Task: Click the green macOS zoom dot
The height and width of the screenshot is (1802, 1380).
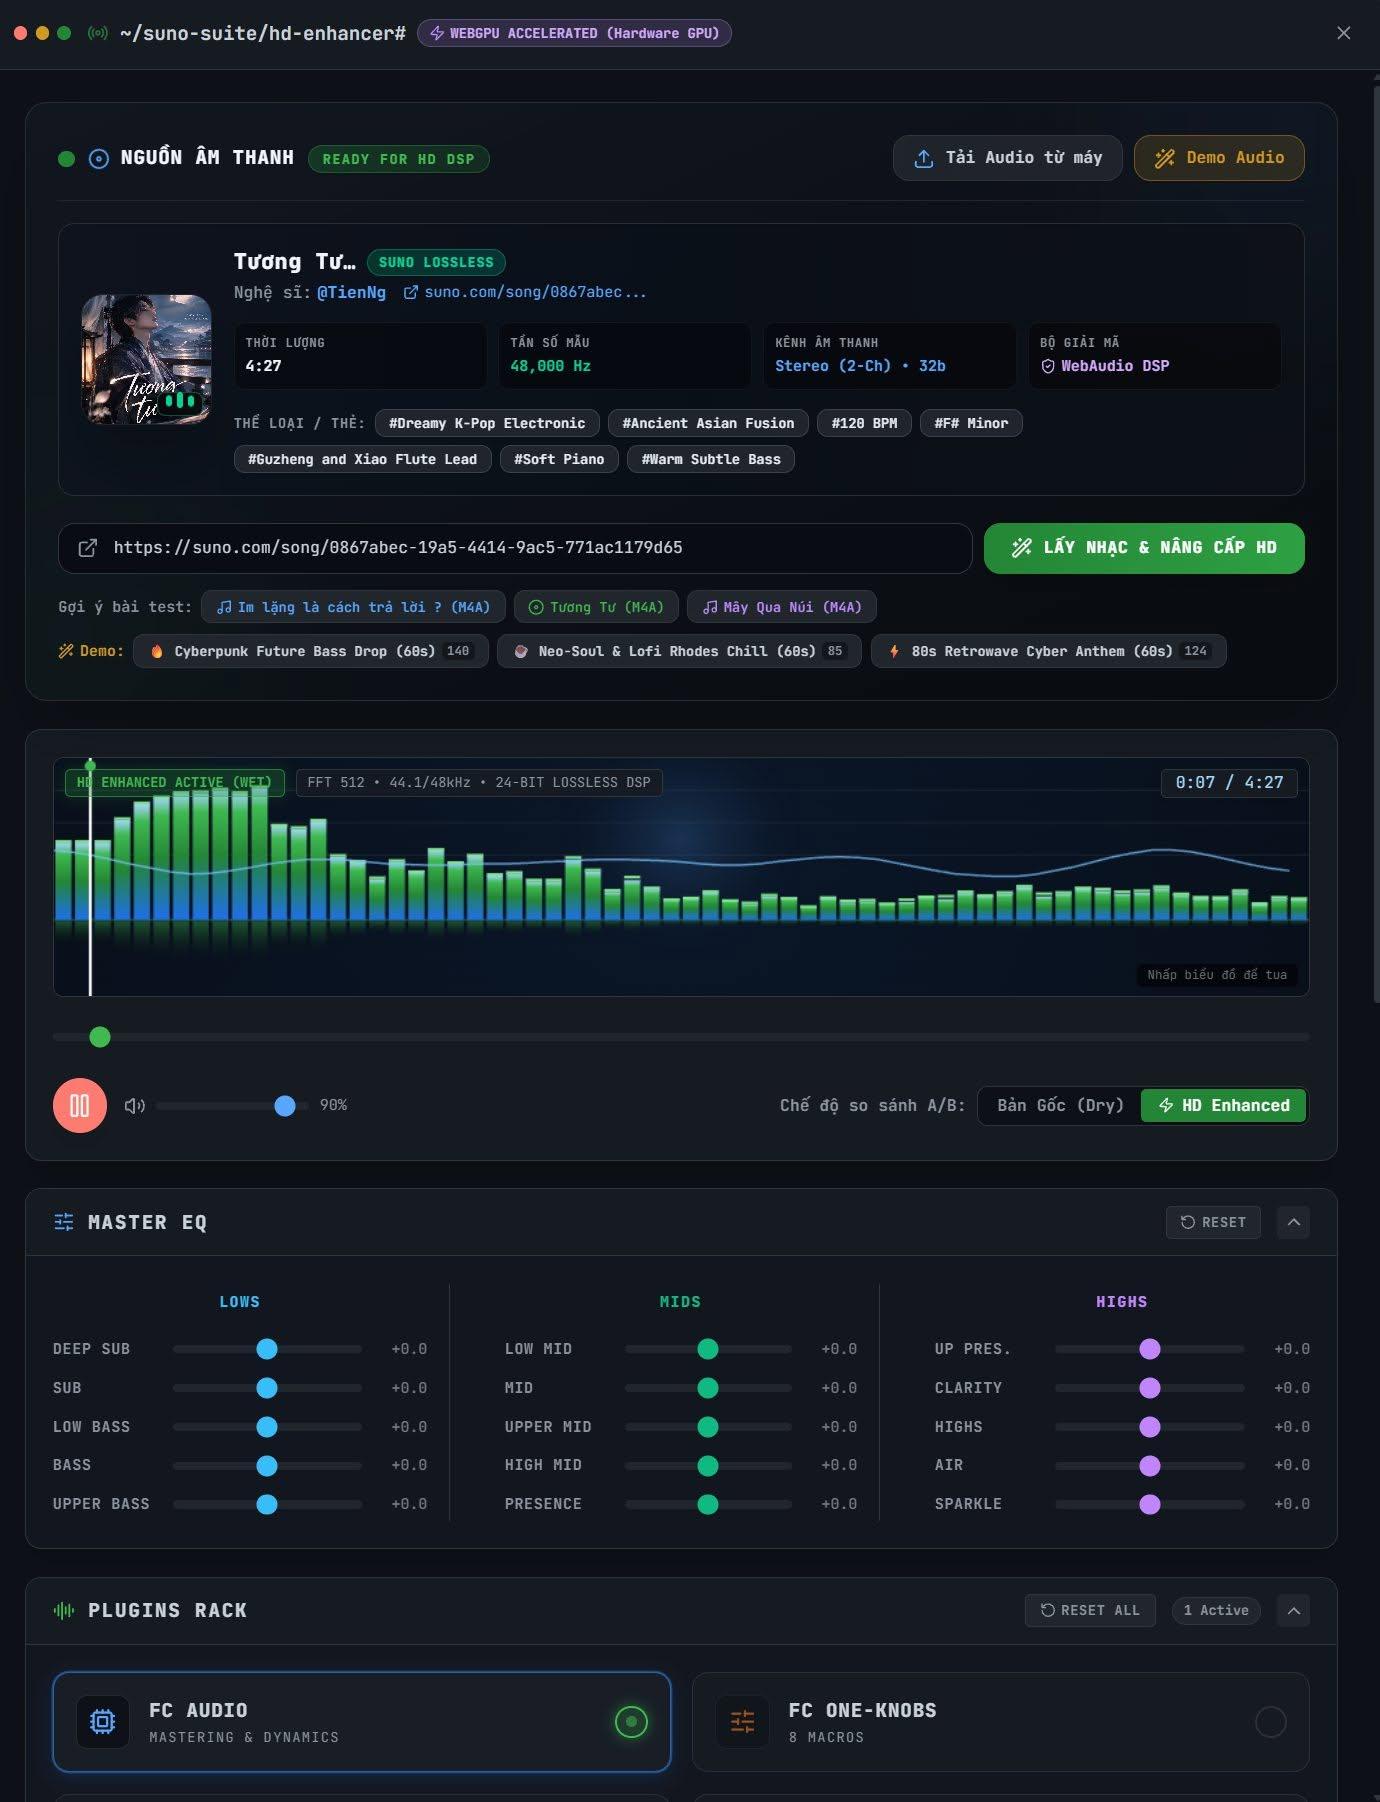Action: (64, 33)
